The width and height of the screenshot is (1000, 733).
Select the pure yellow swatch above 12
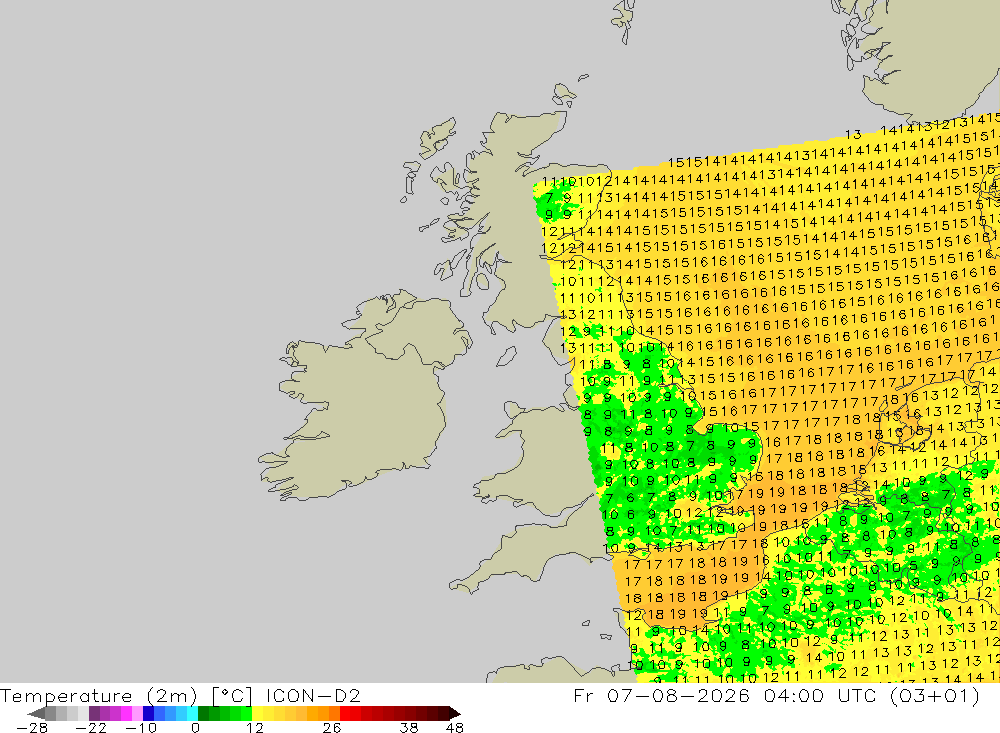click(x=258, y=713)
